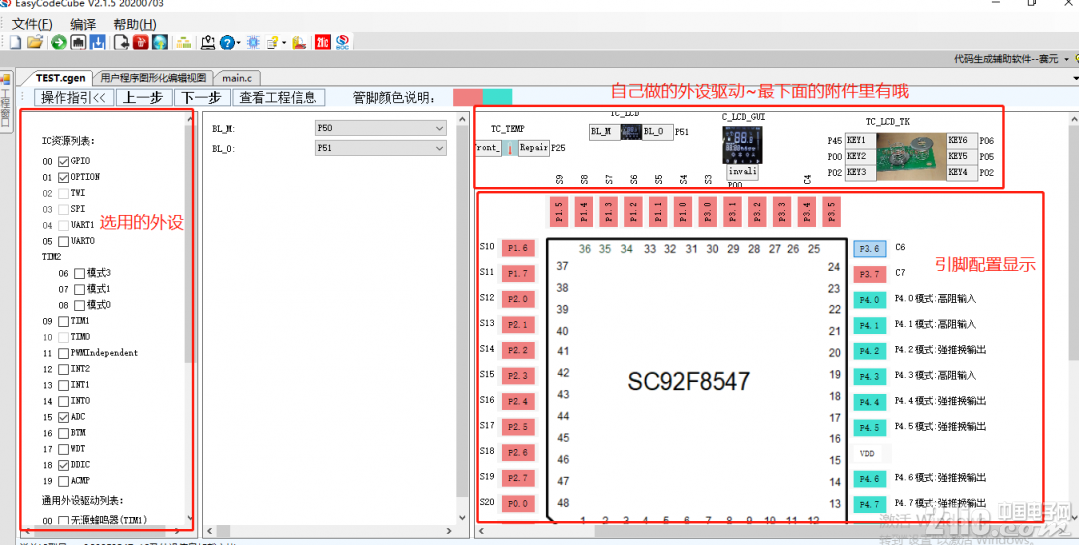Switch to the TEST.cgen tab
This screenshot has width=1079, height=545.
pos(60,78)
